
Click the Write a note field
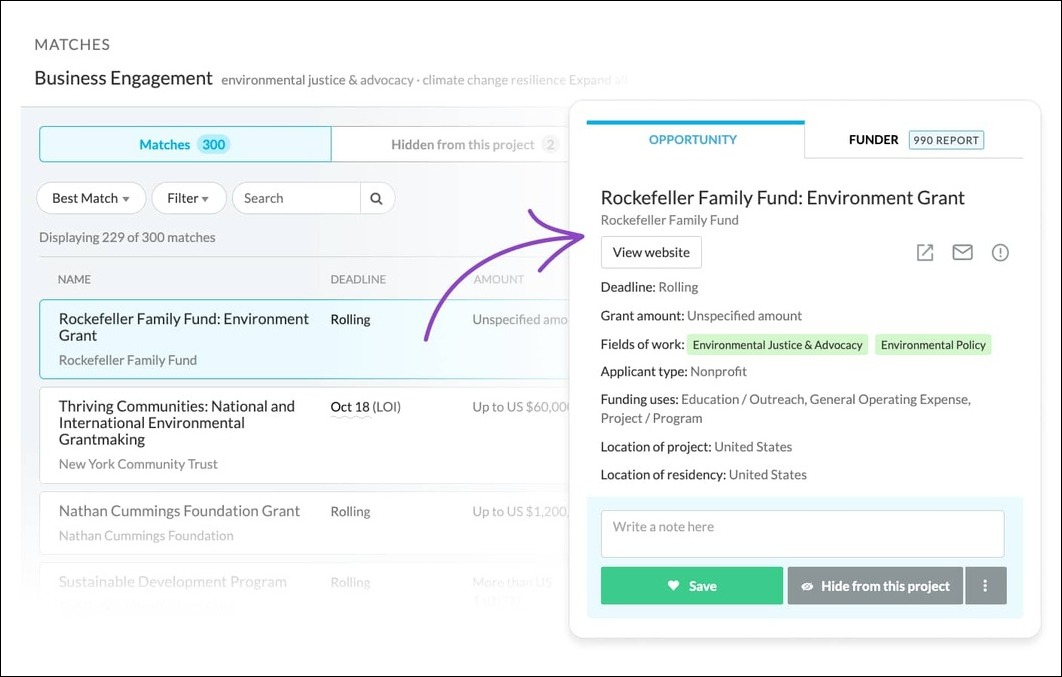click(x=802, y=533)
